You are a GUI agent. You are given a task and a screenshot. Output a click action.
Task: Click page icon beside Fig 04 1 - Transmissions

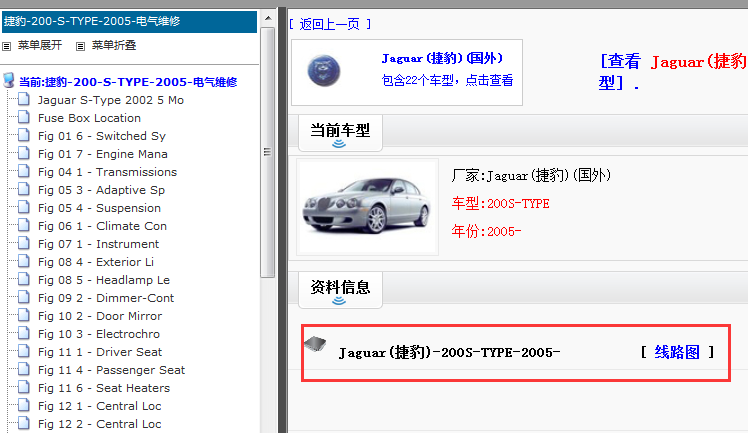pos(23,171)
